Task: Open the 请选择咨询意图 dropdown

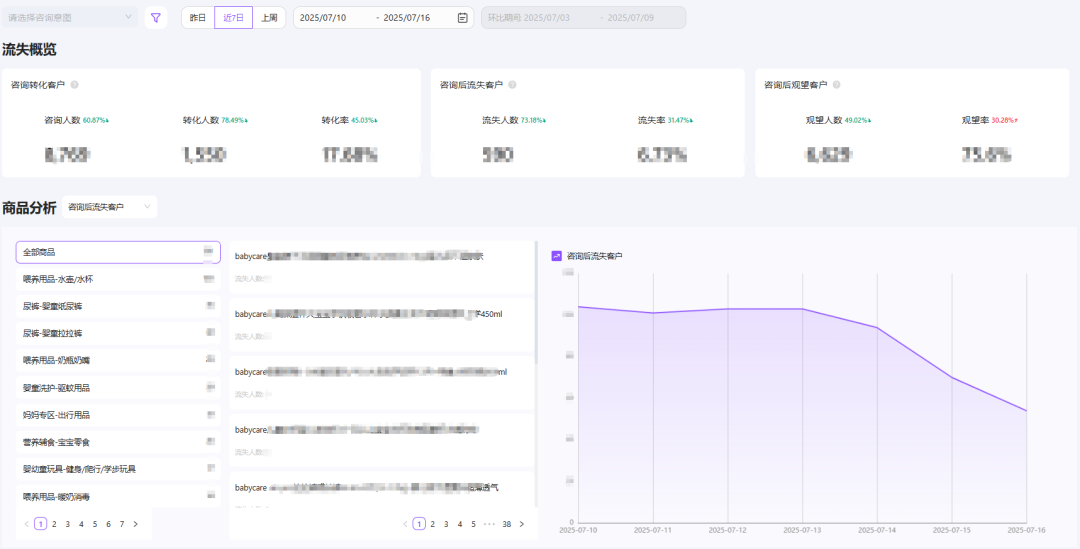Action: click(x=70, y=17)
